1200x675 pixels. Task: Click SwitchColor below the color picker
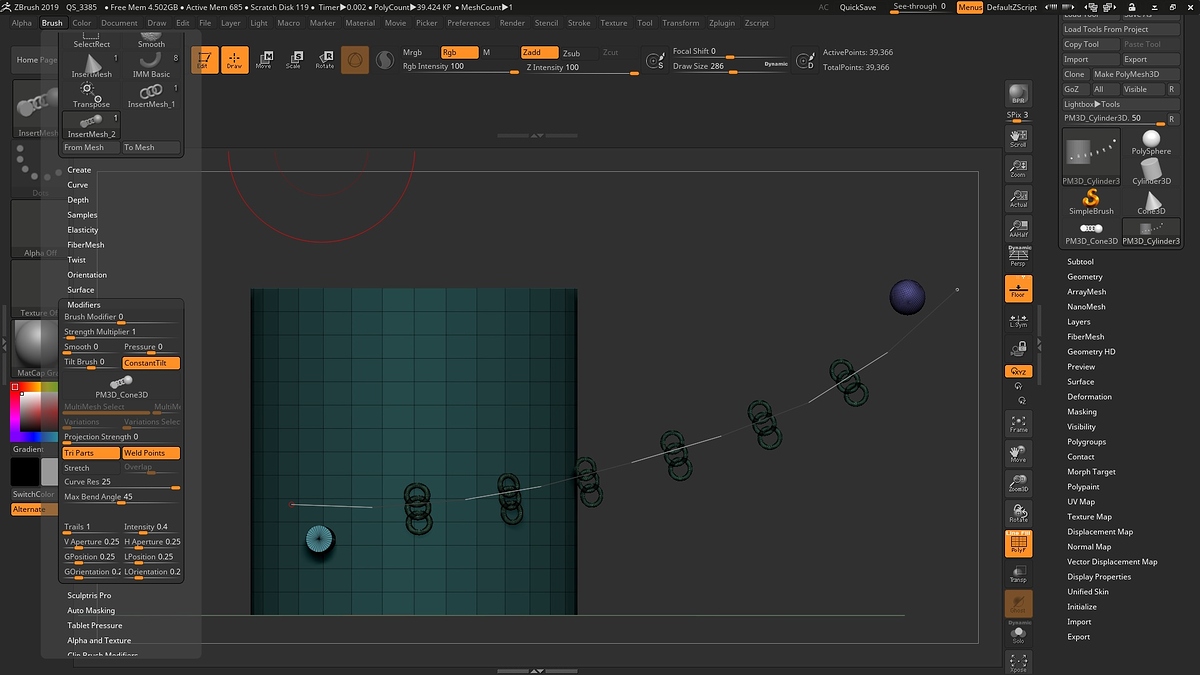pos(34,494)
